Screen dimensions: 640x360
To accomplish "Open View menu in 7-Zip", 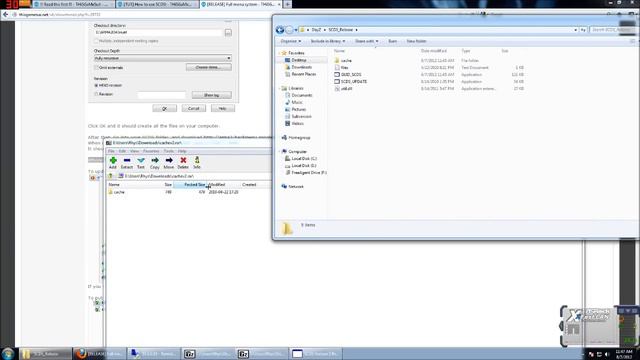I will pos(134,151).
